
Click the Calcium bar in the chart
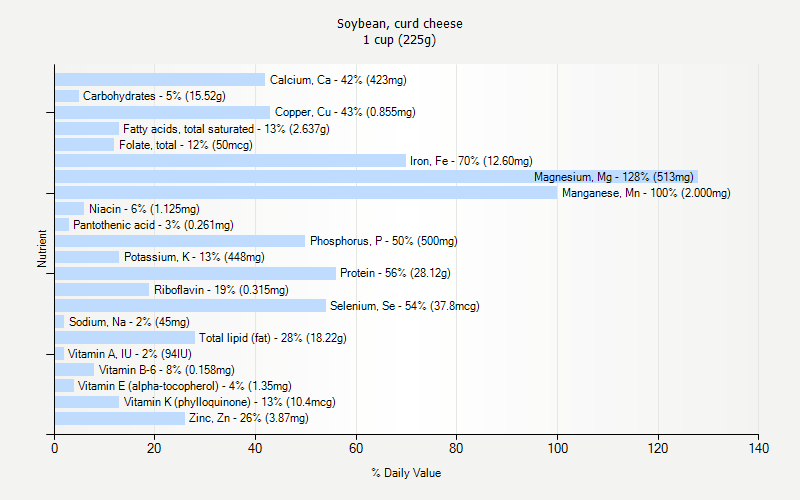[x=160, y=80]
